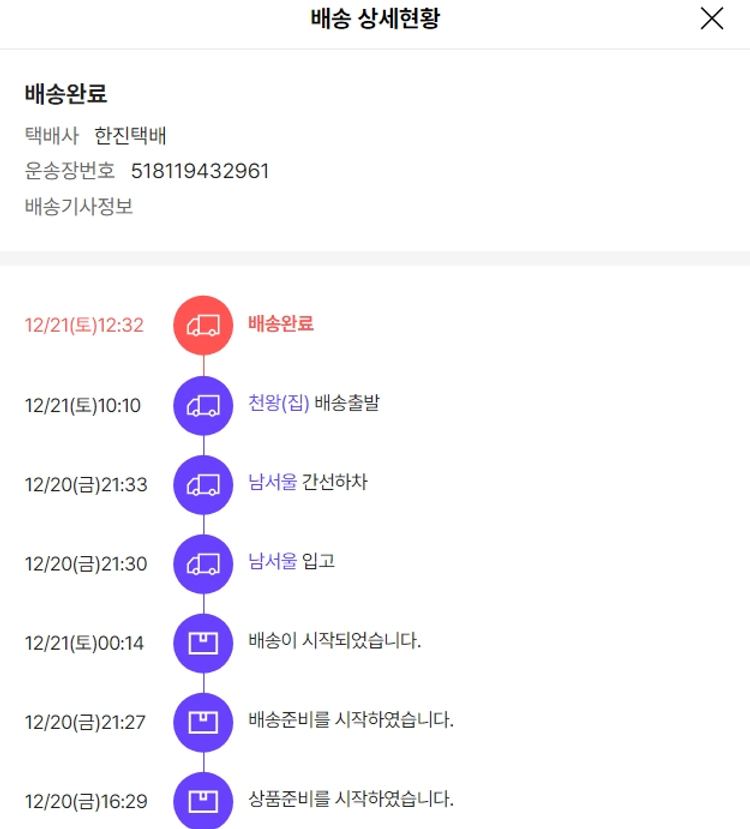Click the 배송이 시작되었습니다. status text
This screenshot has width=750, height=829.
[x=334, y=641]
